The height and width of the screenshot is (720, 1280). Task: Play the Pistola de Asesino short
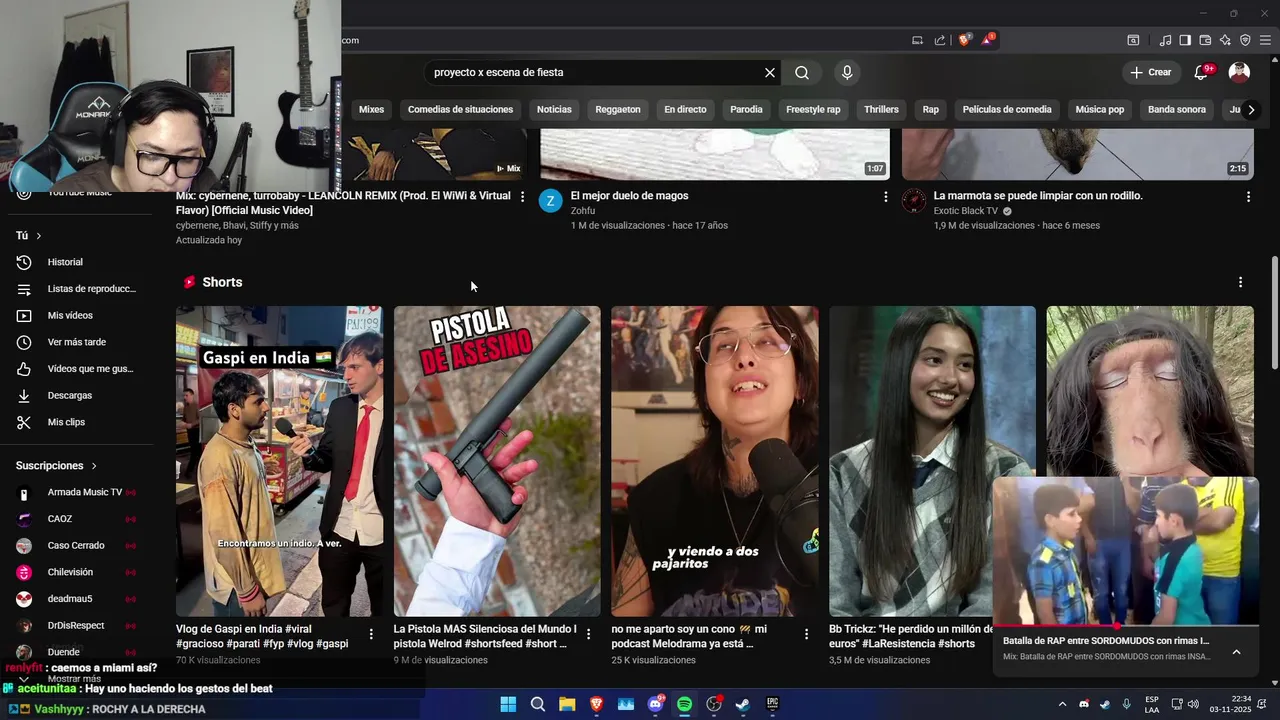[497, 461]
